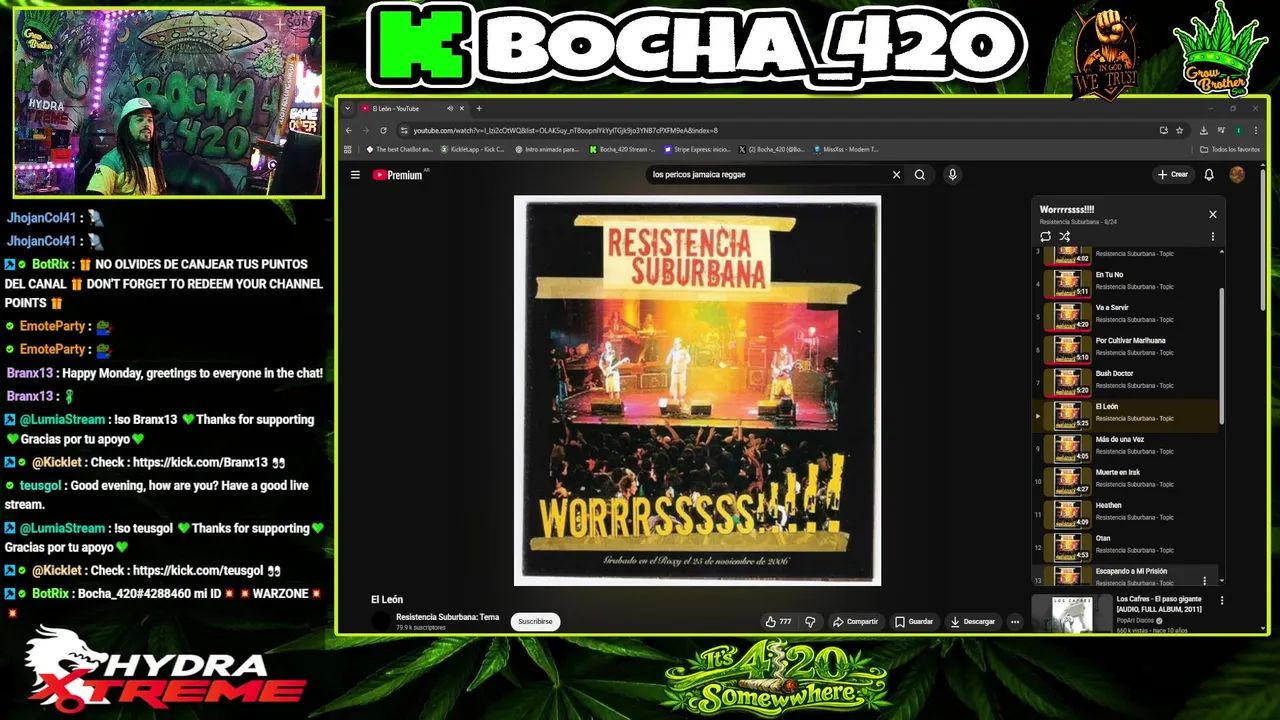The width and height of the screenshot is (1280, 720).
Task: Open YouTube notifications bell
Action: coord(1209,175)
